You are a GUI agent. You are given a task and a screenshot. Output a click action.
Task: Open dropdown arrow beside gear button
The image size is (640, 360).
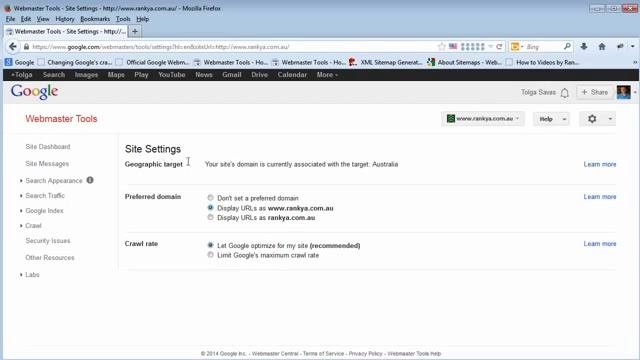[x=610, y=119]
